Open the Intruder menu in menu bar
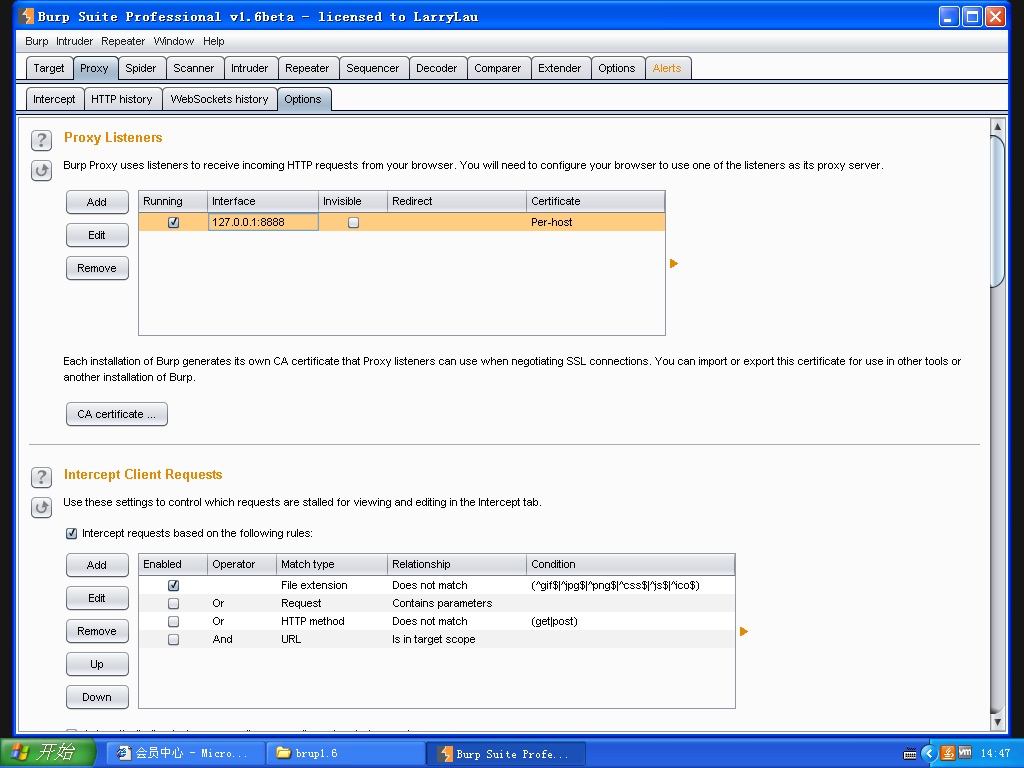Image resolution: width=1024 pixels, height=768 pixels. (x=74, y=41)
